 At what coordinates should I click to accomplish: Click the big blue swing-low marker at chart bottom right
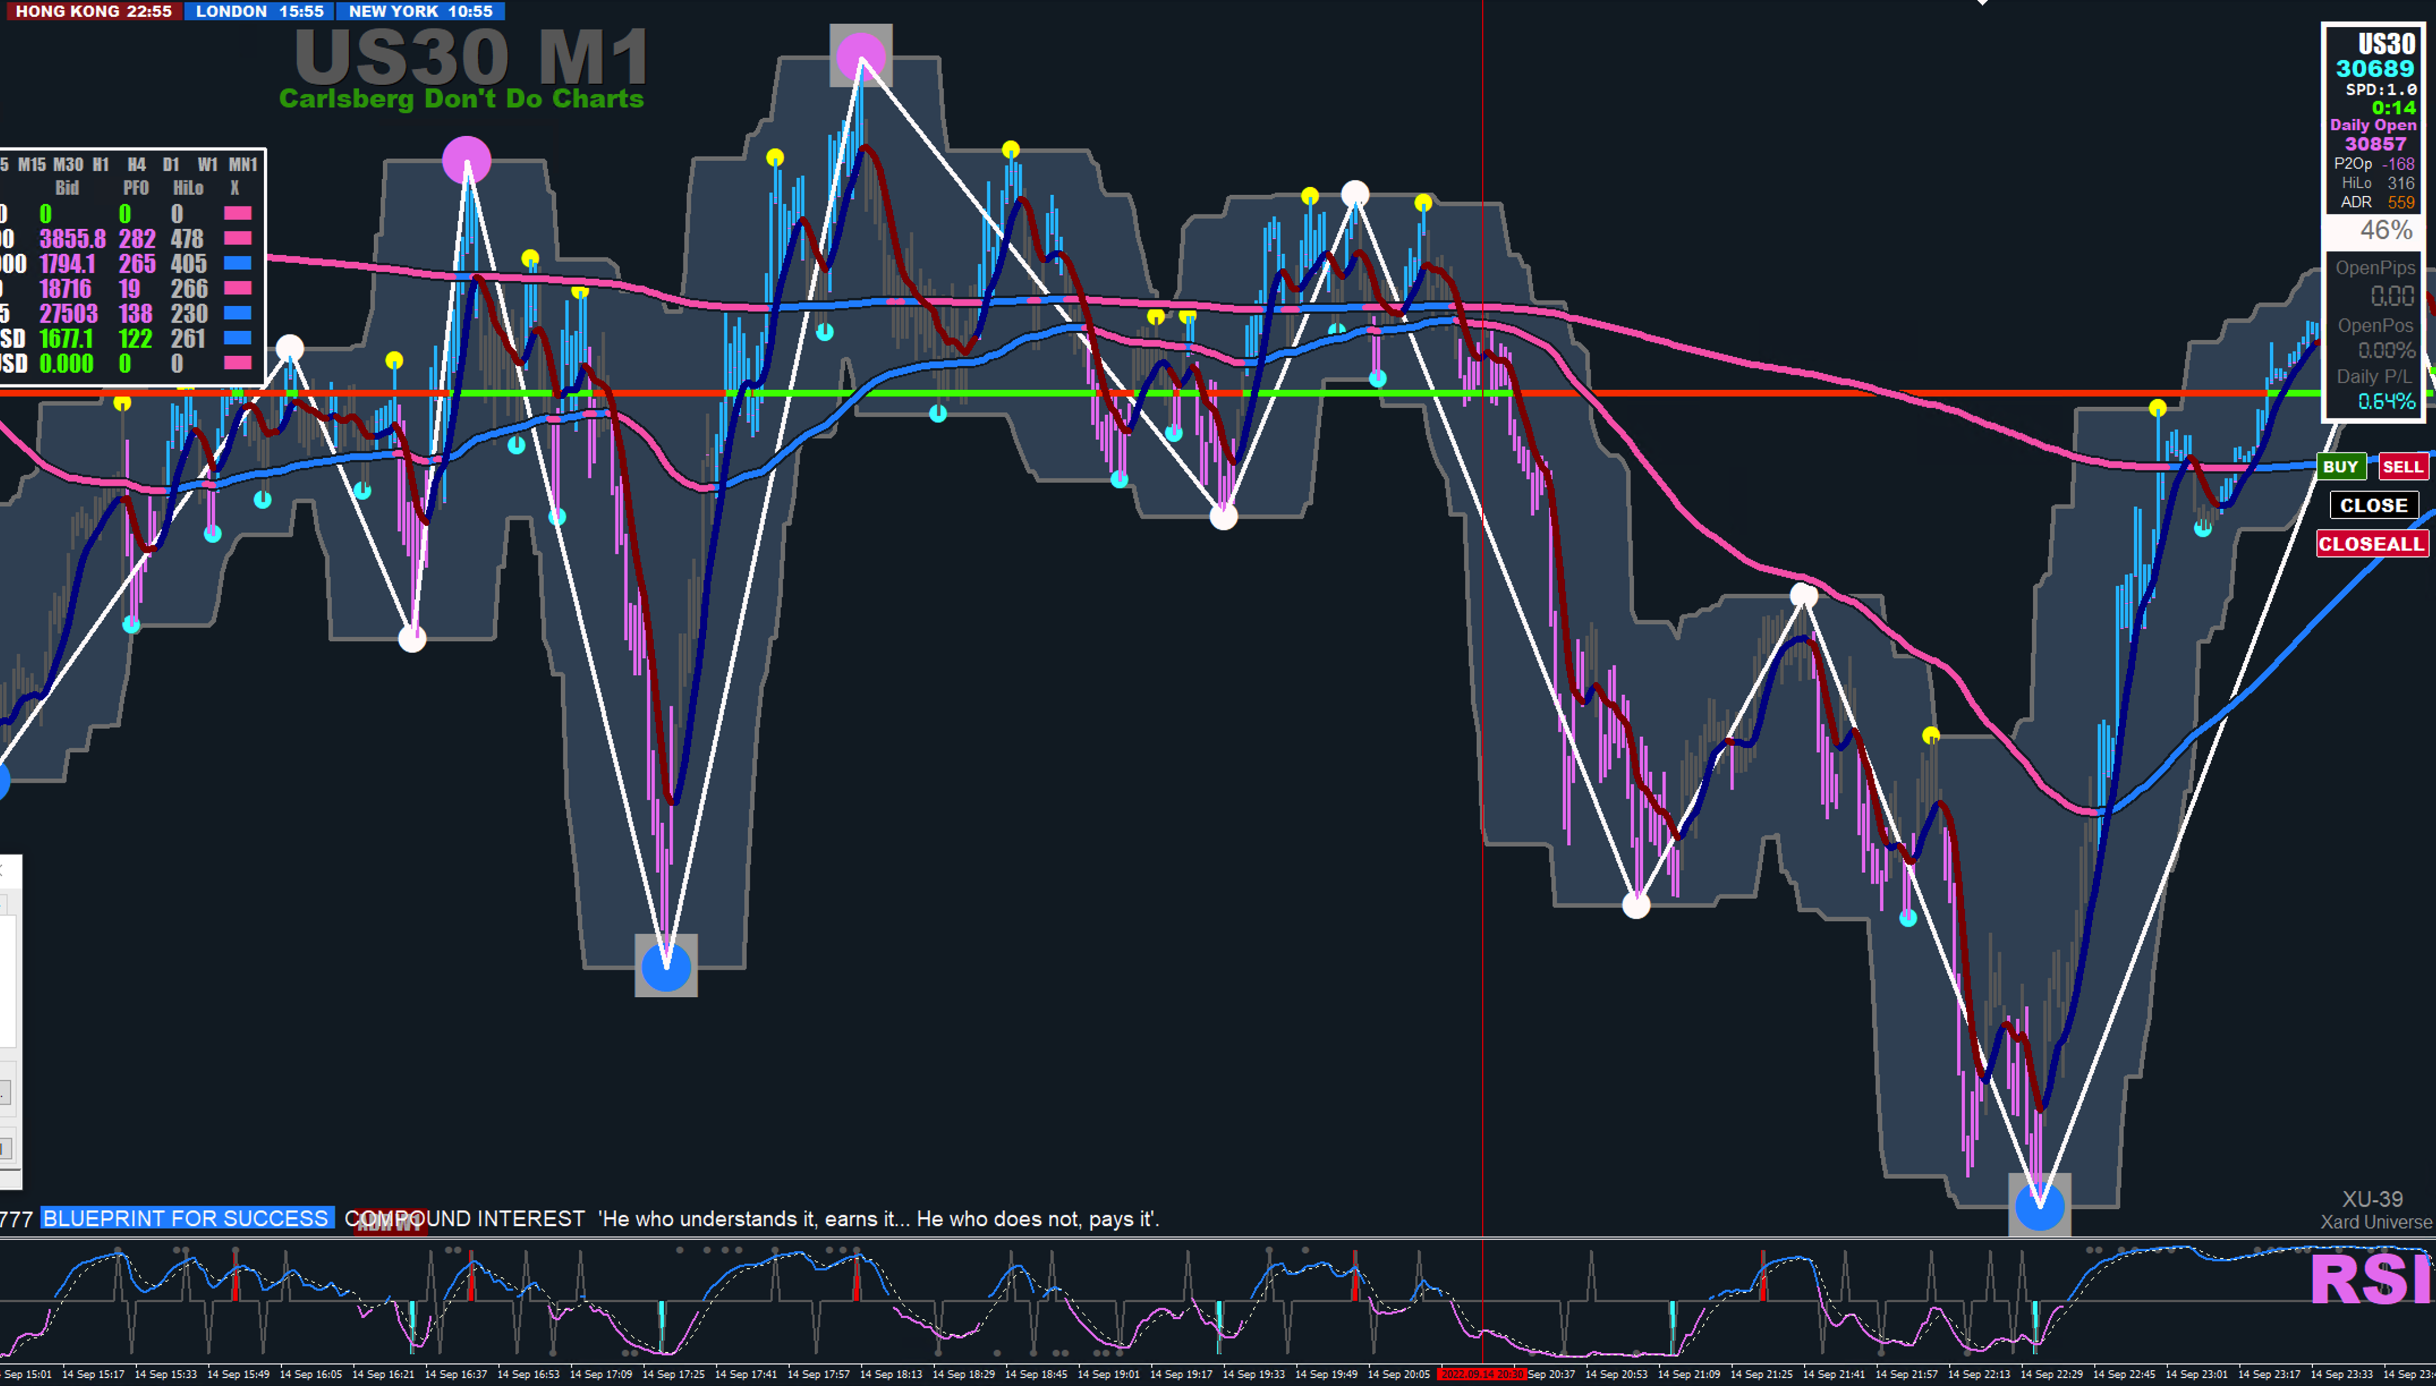tap(2039, 1205)
